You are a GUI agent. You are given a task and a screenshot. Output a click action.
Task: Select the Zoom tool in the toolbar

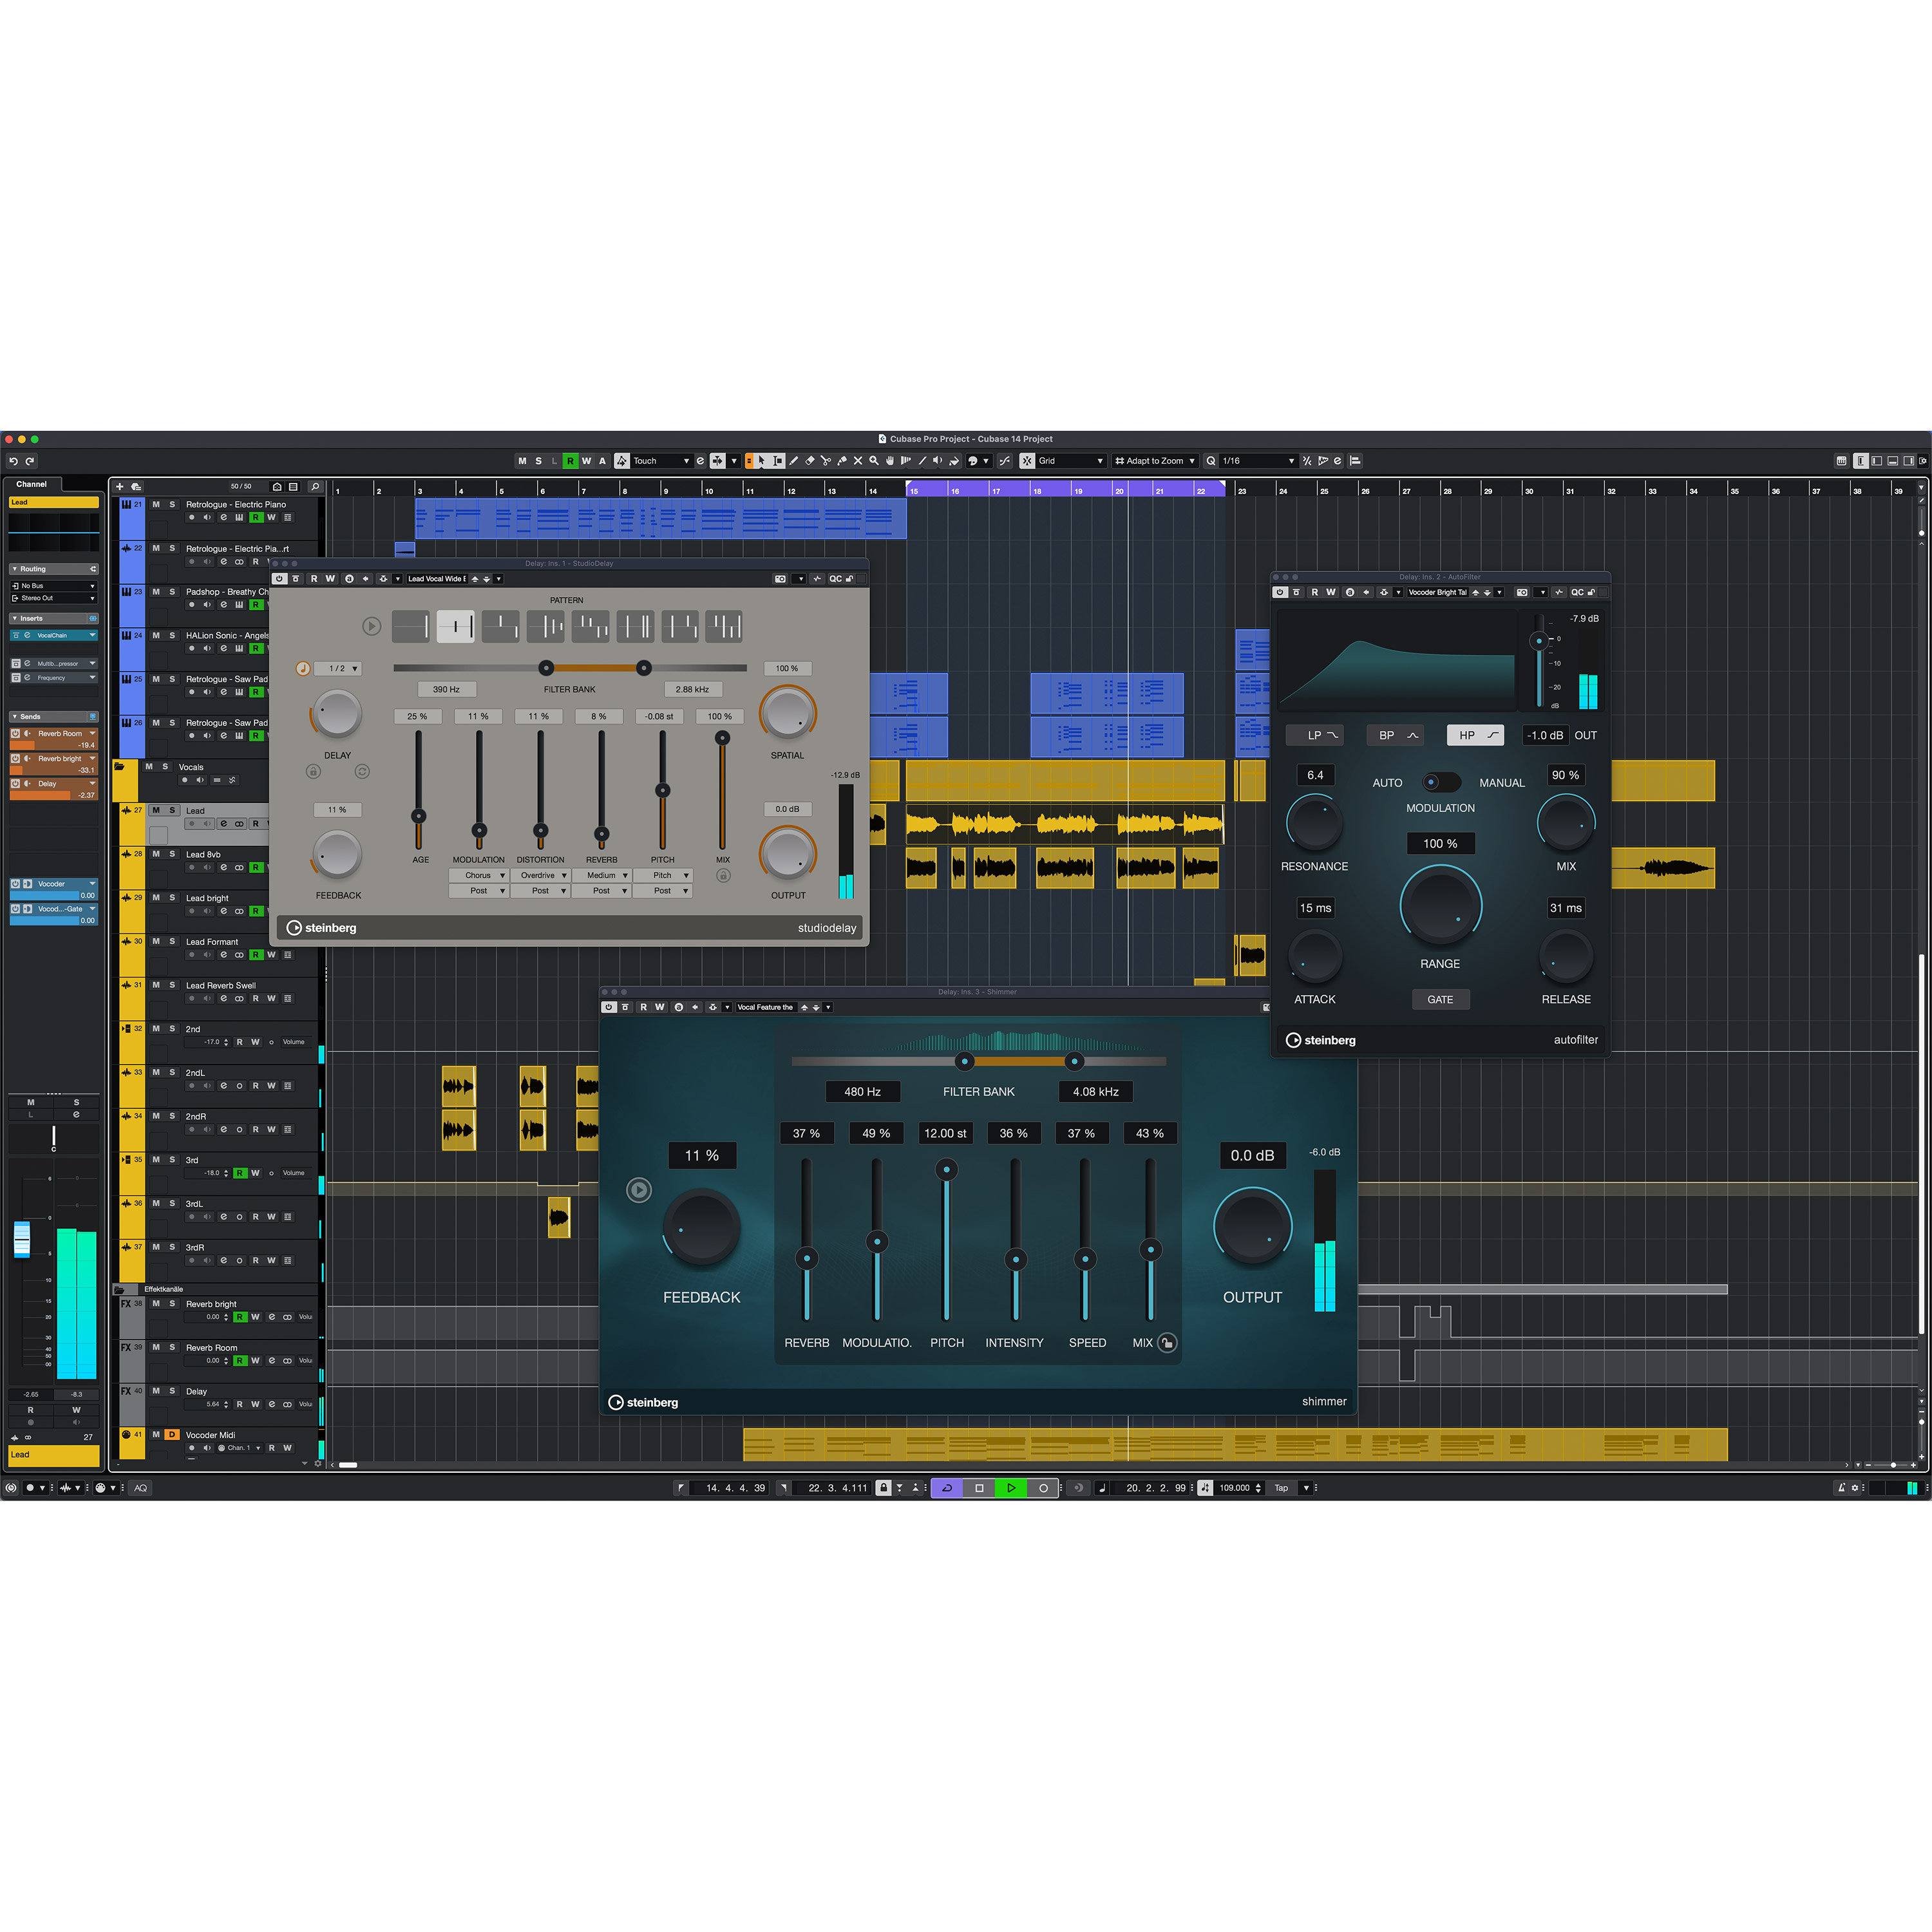coord(874,461)
